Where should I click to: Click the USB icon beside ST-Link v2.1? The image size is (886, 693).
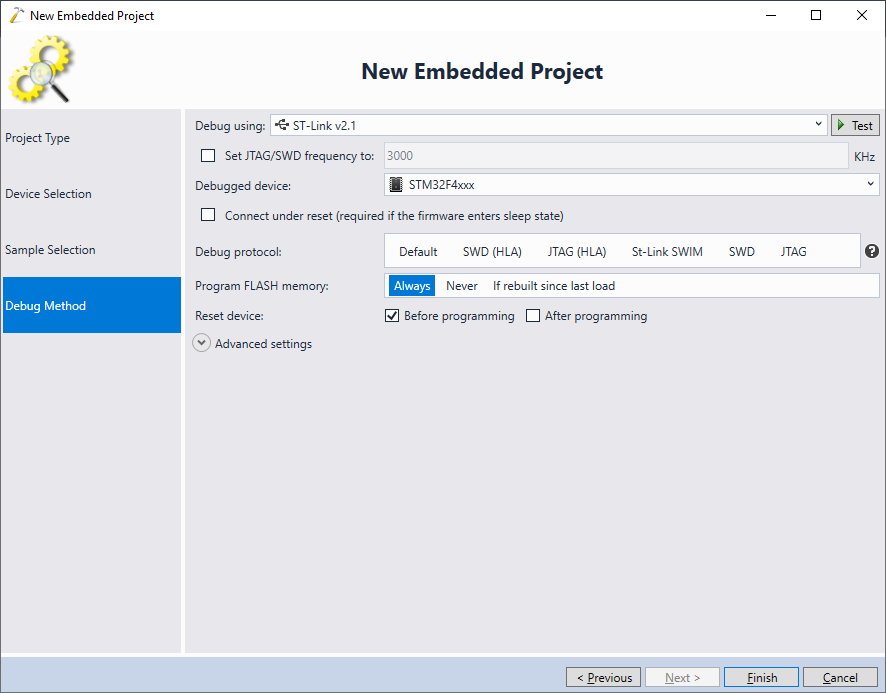pyautogui.click(x=282, y=125)
